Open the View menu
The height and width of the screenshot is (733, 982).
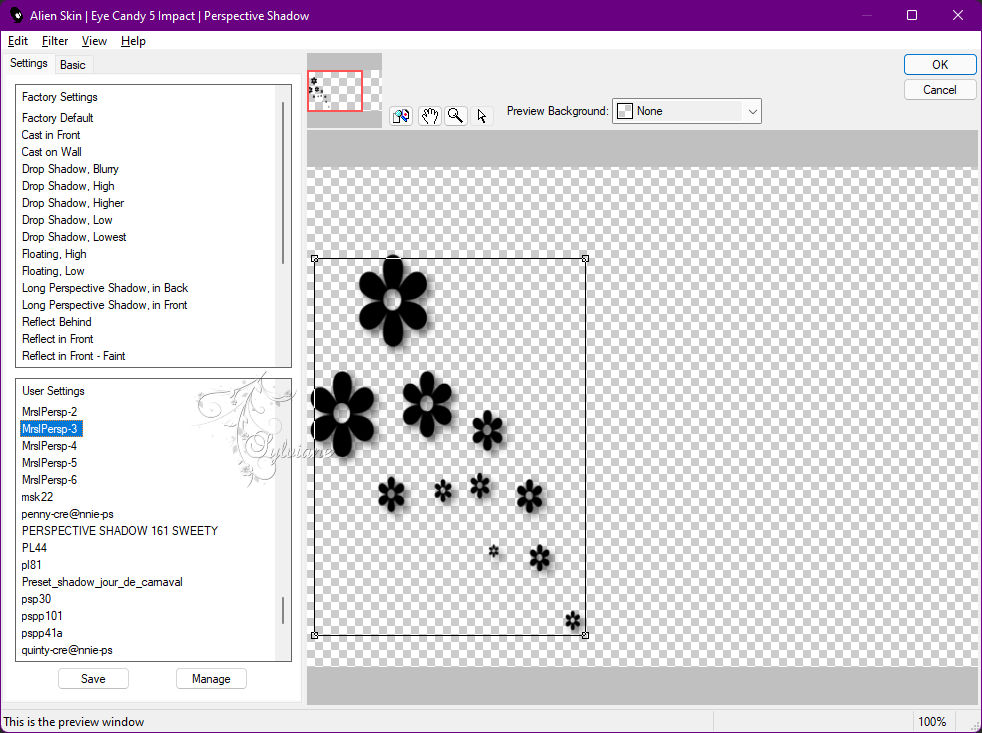94,41
